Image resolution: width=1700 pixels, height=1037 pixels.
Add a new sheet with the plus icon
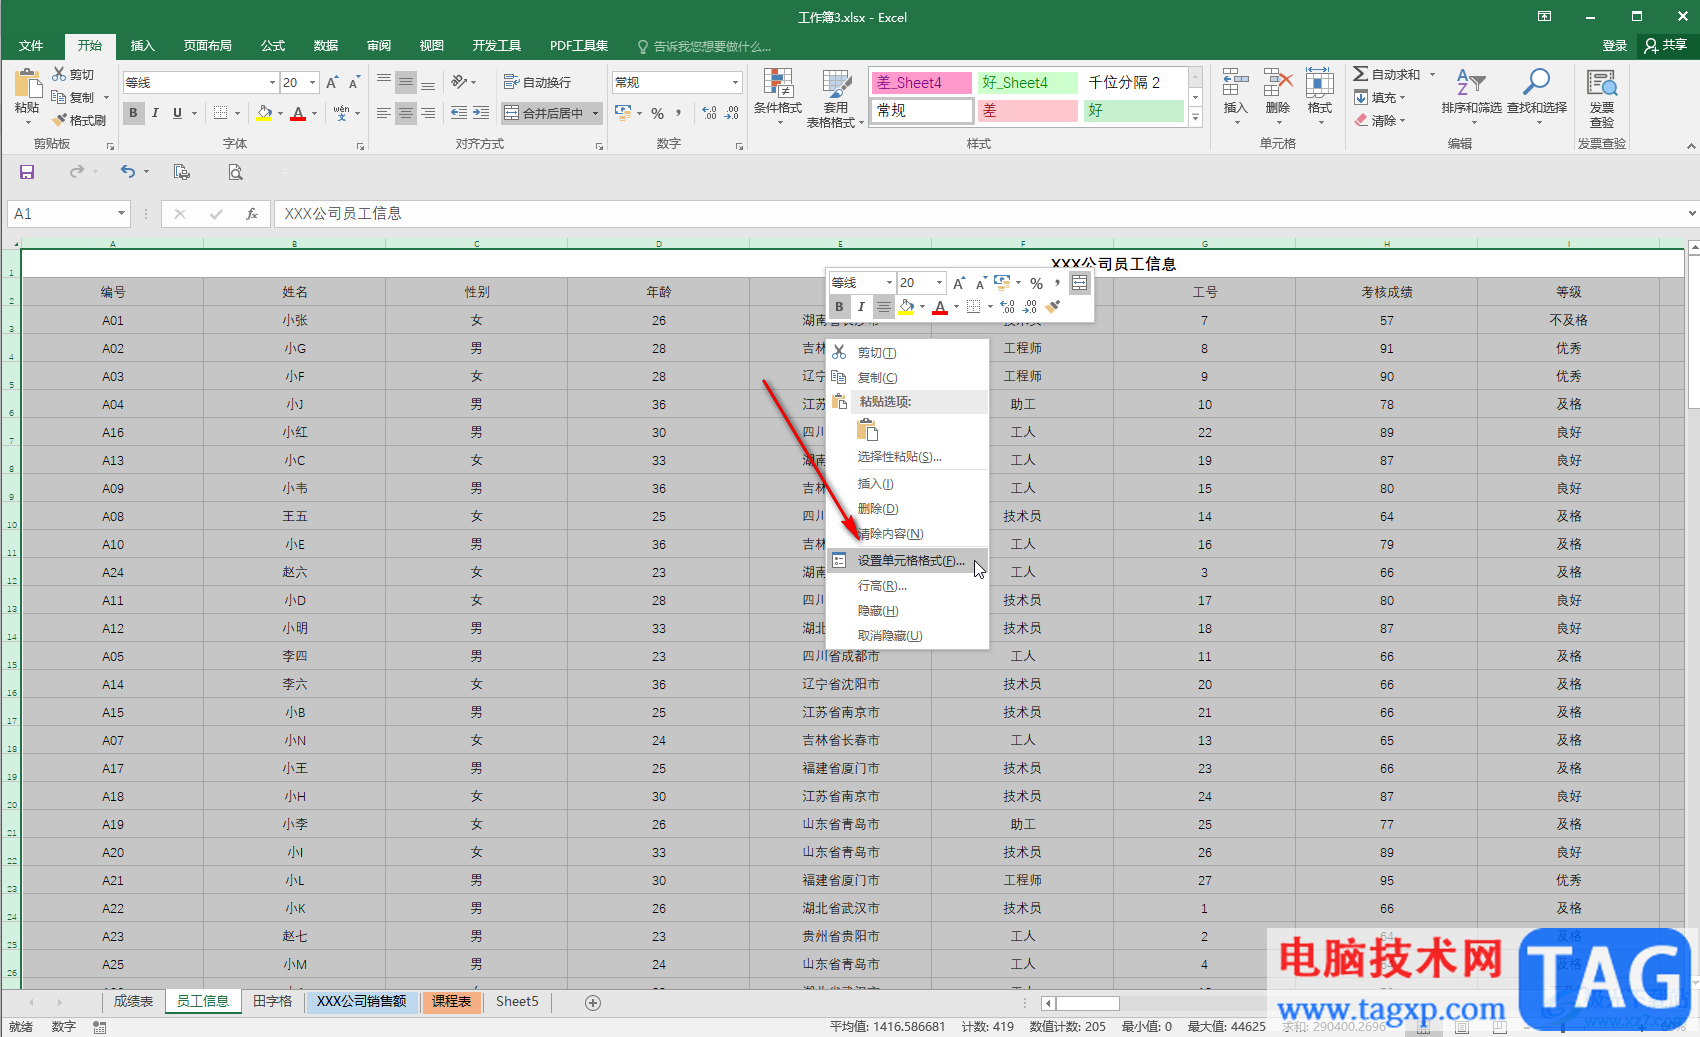tap(593, 1002)
